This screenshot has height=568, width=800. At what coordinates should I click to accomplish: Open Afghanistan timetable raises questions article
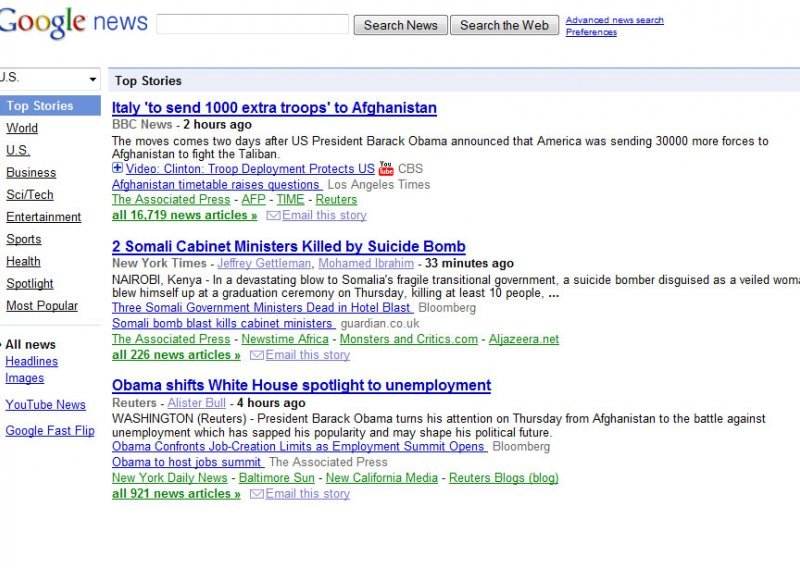217,185
